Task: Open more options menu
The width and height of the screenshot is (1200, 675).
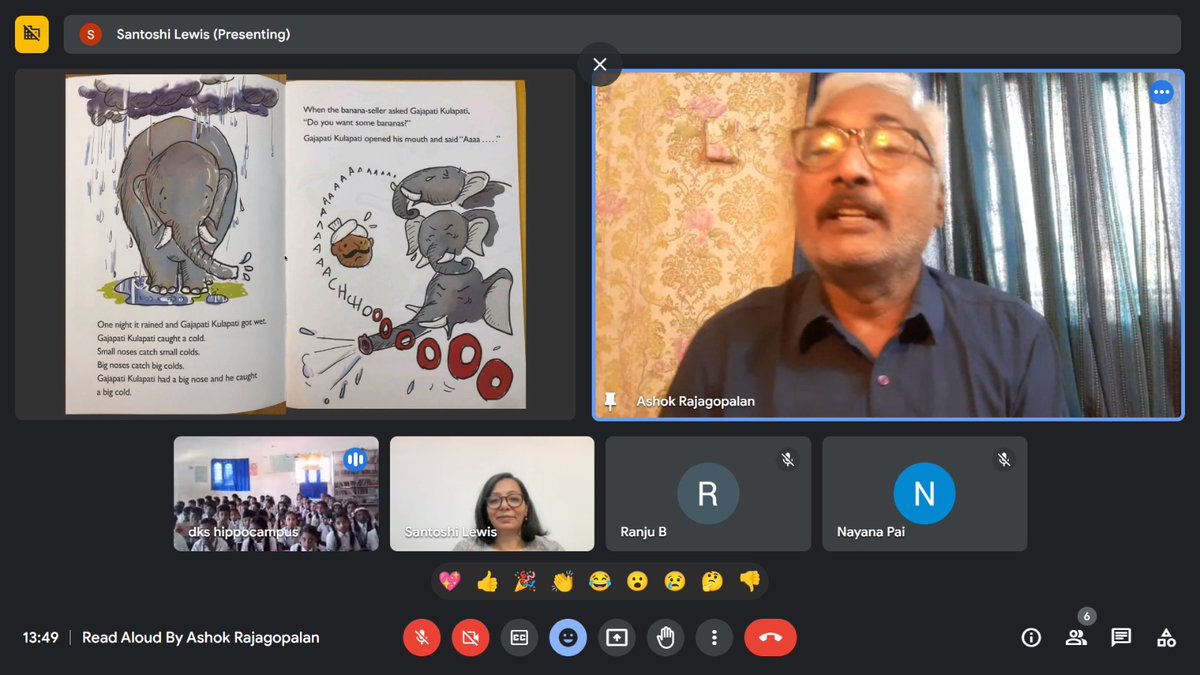Action: point(714,637)
